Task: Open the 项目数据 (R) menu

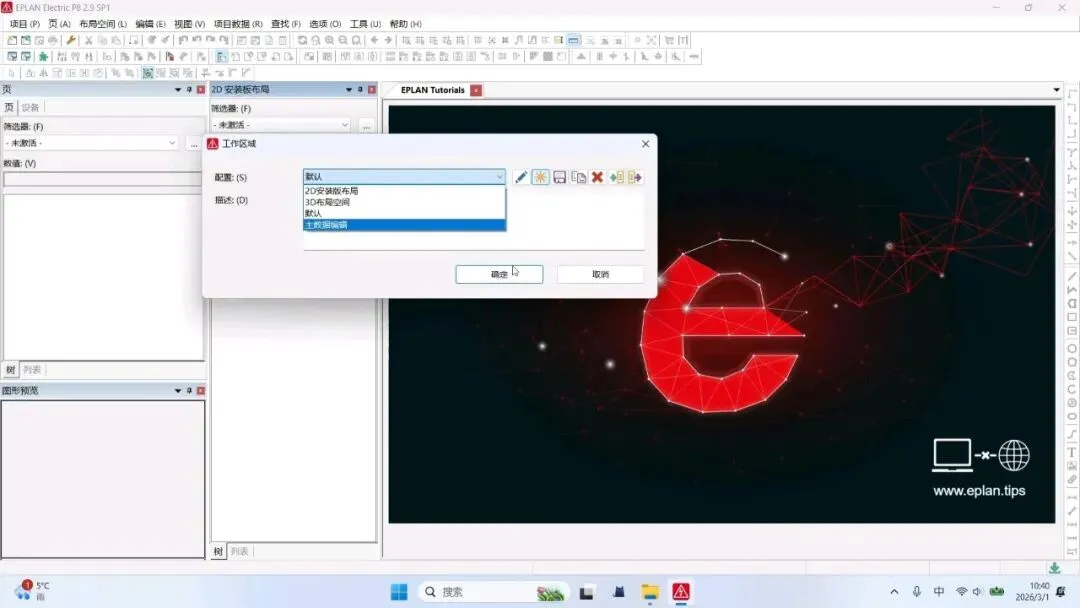Action: tap(238, 24)
